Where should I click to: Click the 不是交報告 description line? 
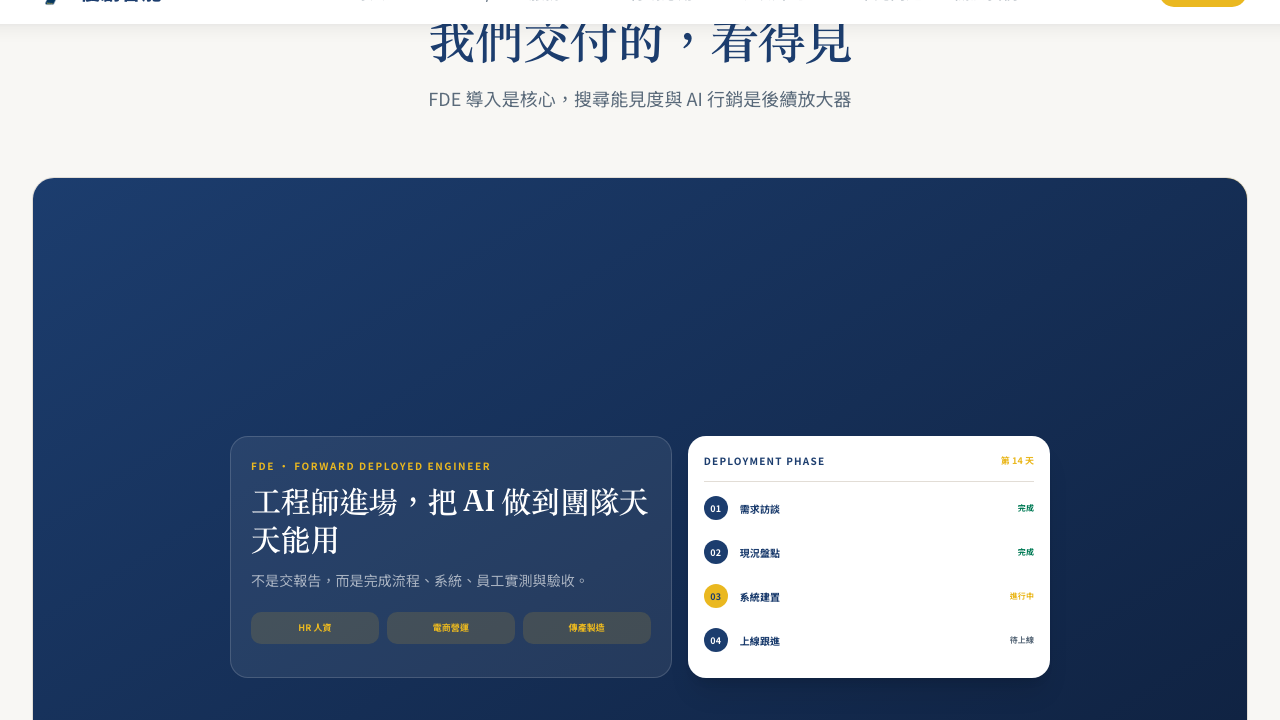pyautogui.click(x=420, y=581)
